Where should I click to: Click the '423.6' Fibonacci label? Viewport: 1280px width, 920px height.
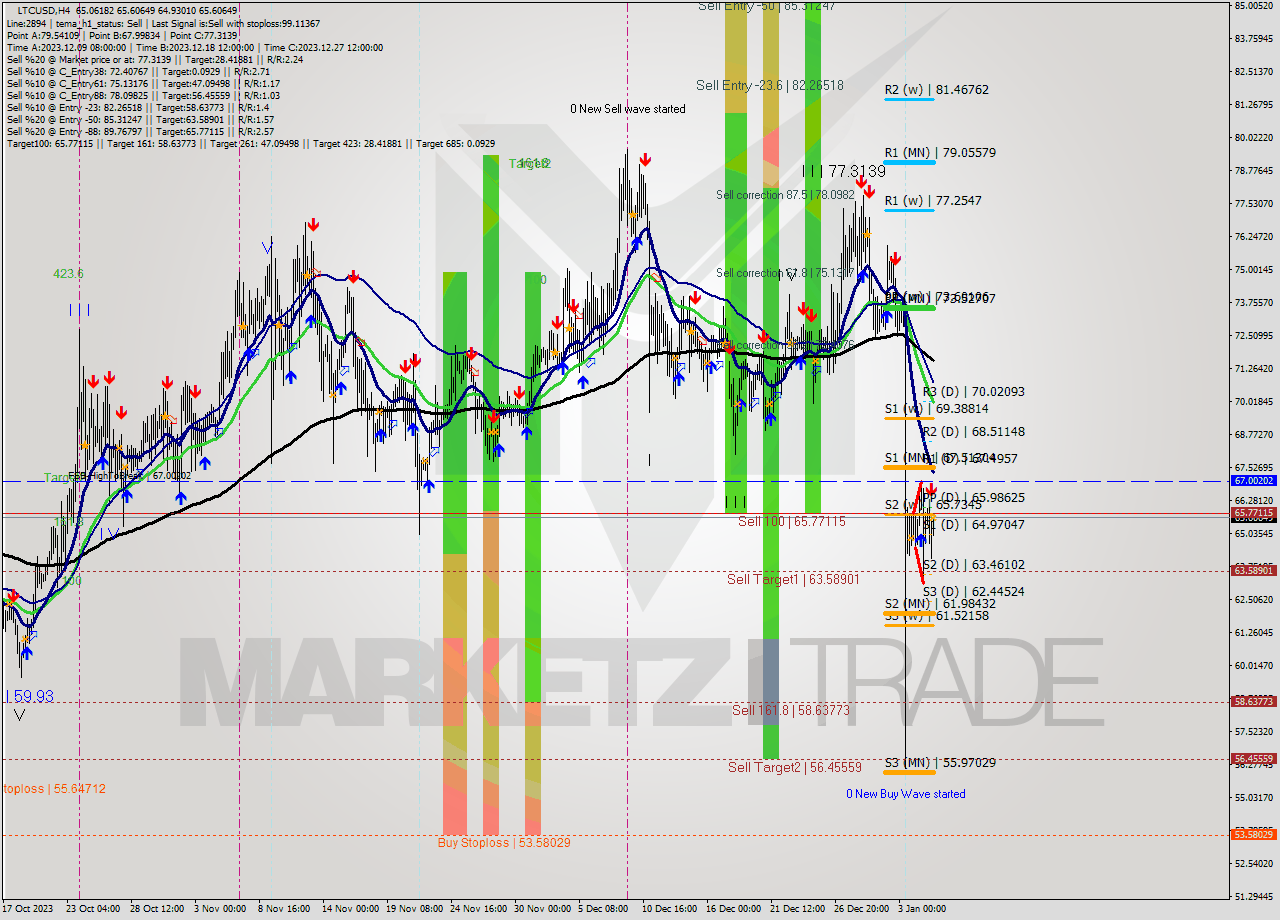69,274
